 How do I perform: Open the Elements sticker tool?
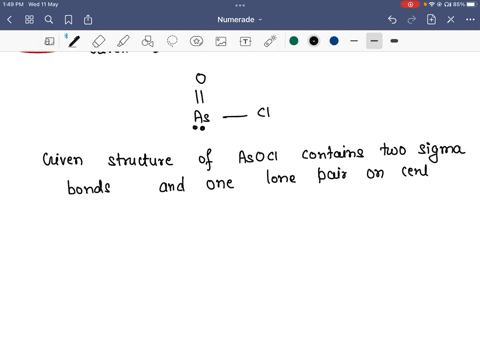[x=196, y=41]
